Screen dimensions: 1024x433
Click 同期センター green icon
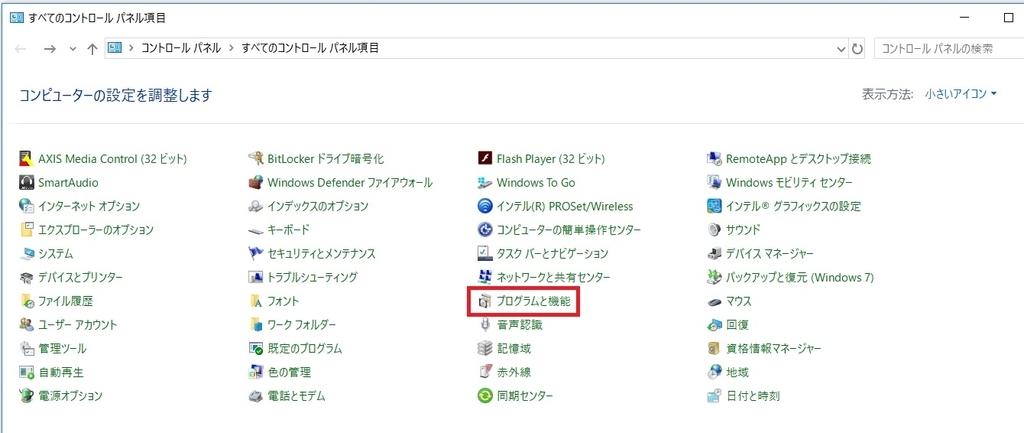(x=485, y=396)
